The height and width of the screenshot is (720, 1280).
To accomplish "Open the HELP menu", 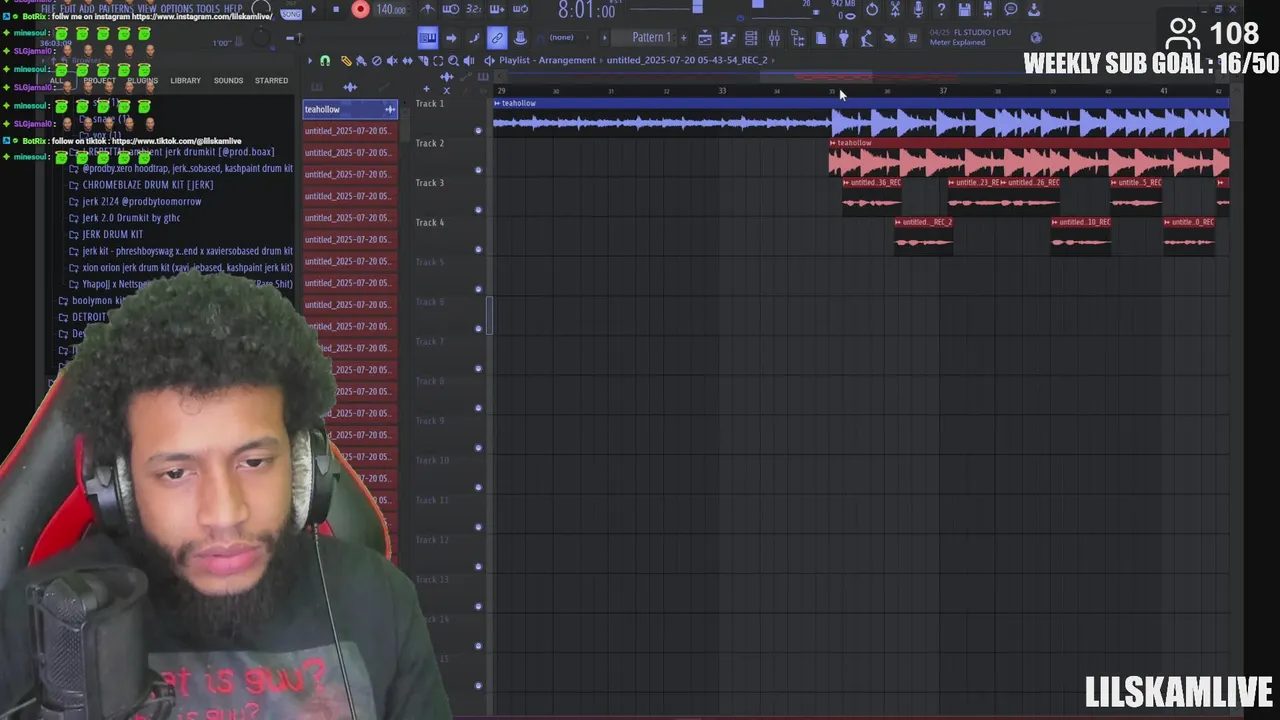I will (233, 9).
